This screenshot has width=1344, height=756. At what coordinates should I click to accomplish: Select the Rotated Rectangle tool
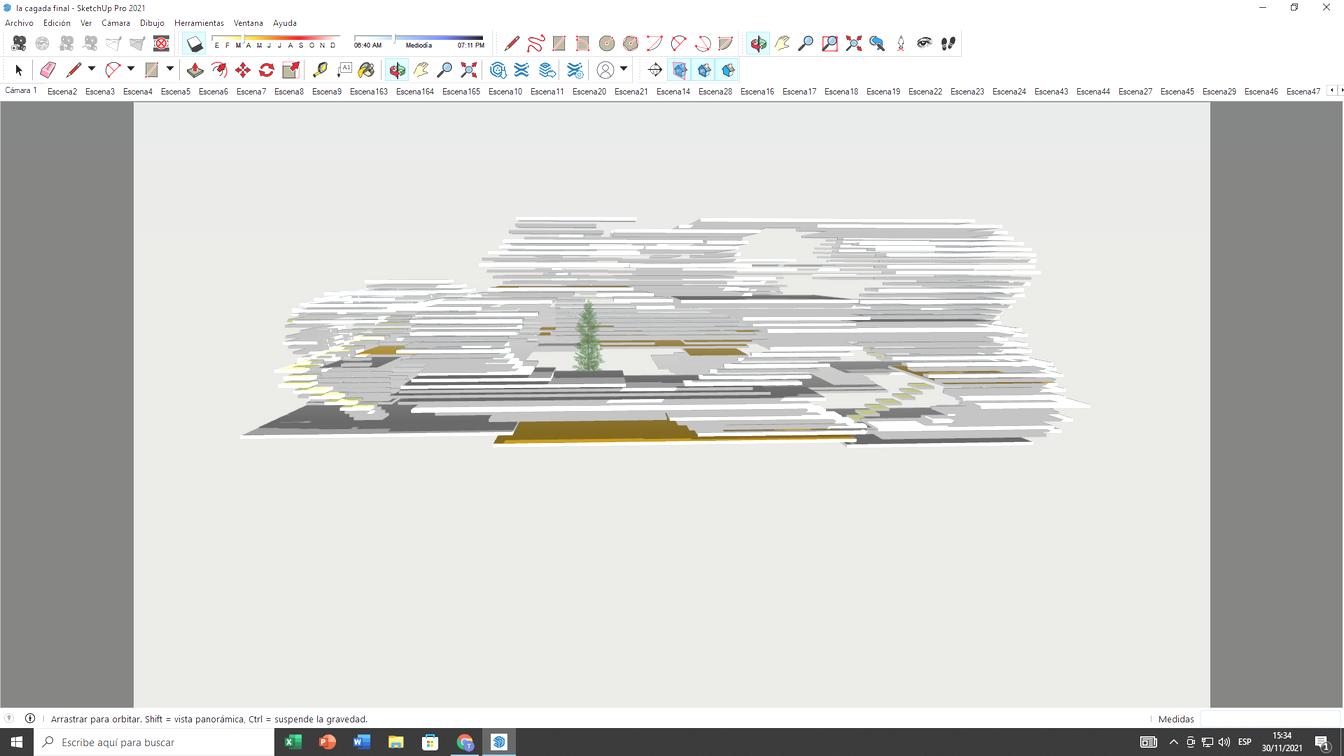[x=583, y=43]
